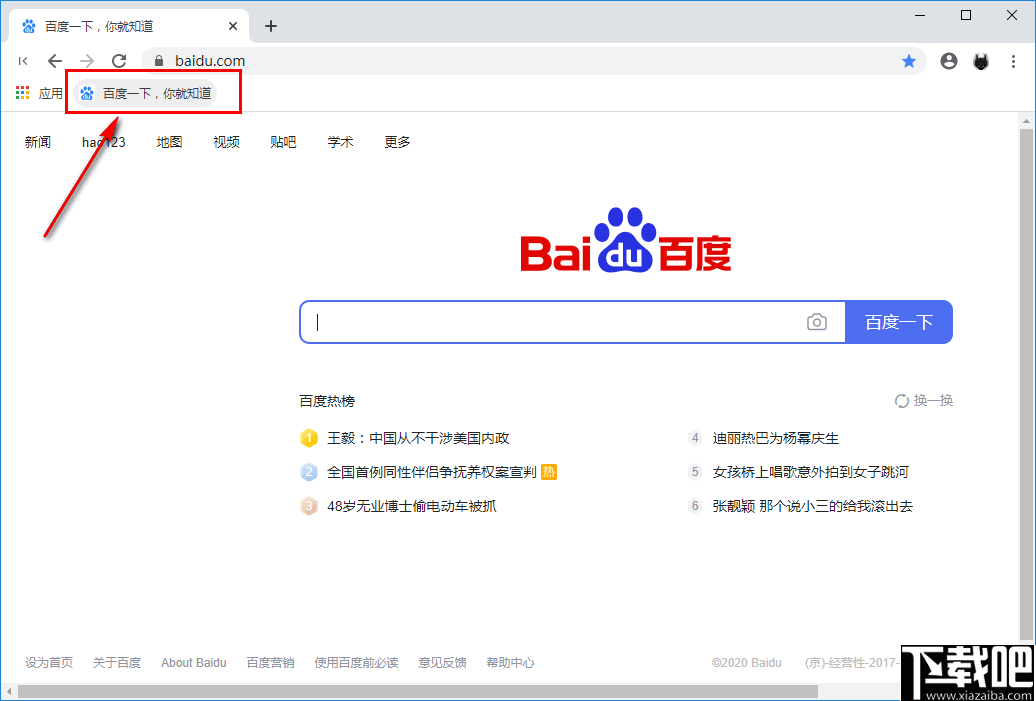Reload the Baidu page
The height and width of the screenshot is (701, 1036).
click(119, 61)
